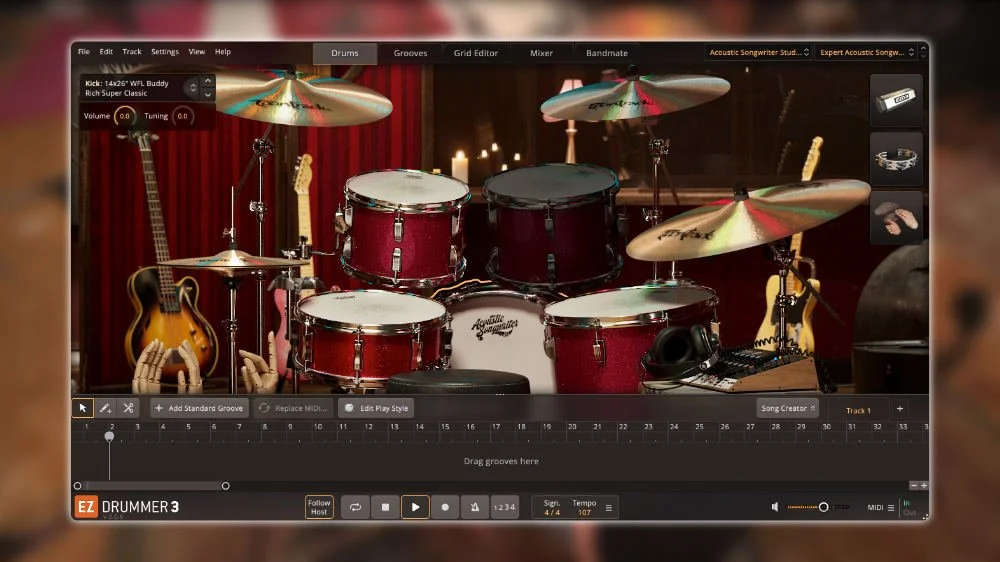Arm the record button

(x=445, y=507)
